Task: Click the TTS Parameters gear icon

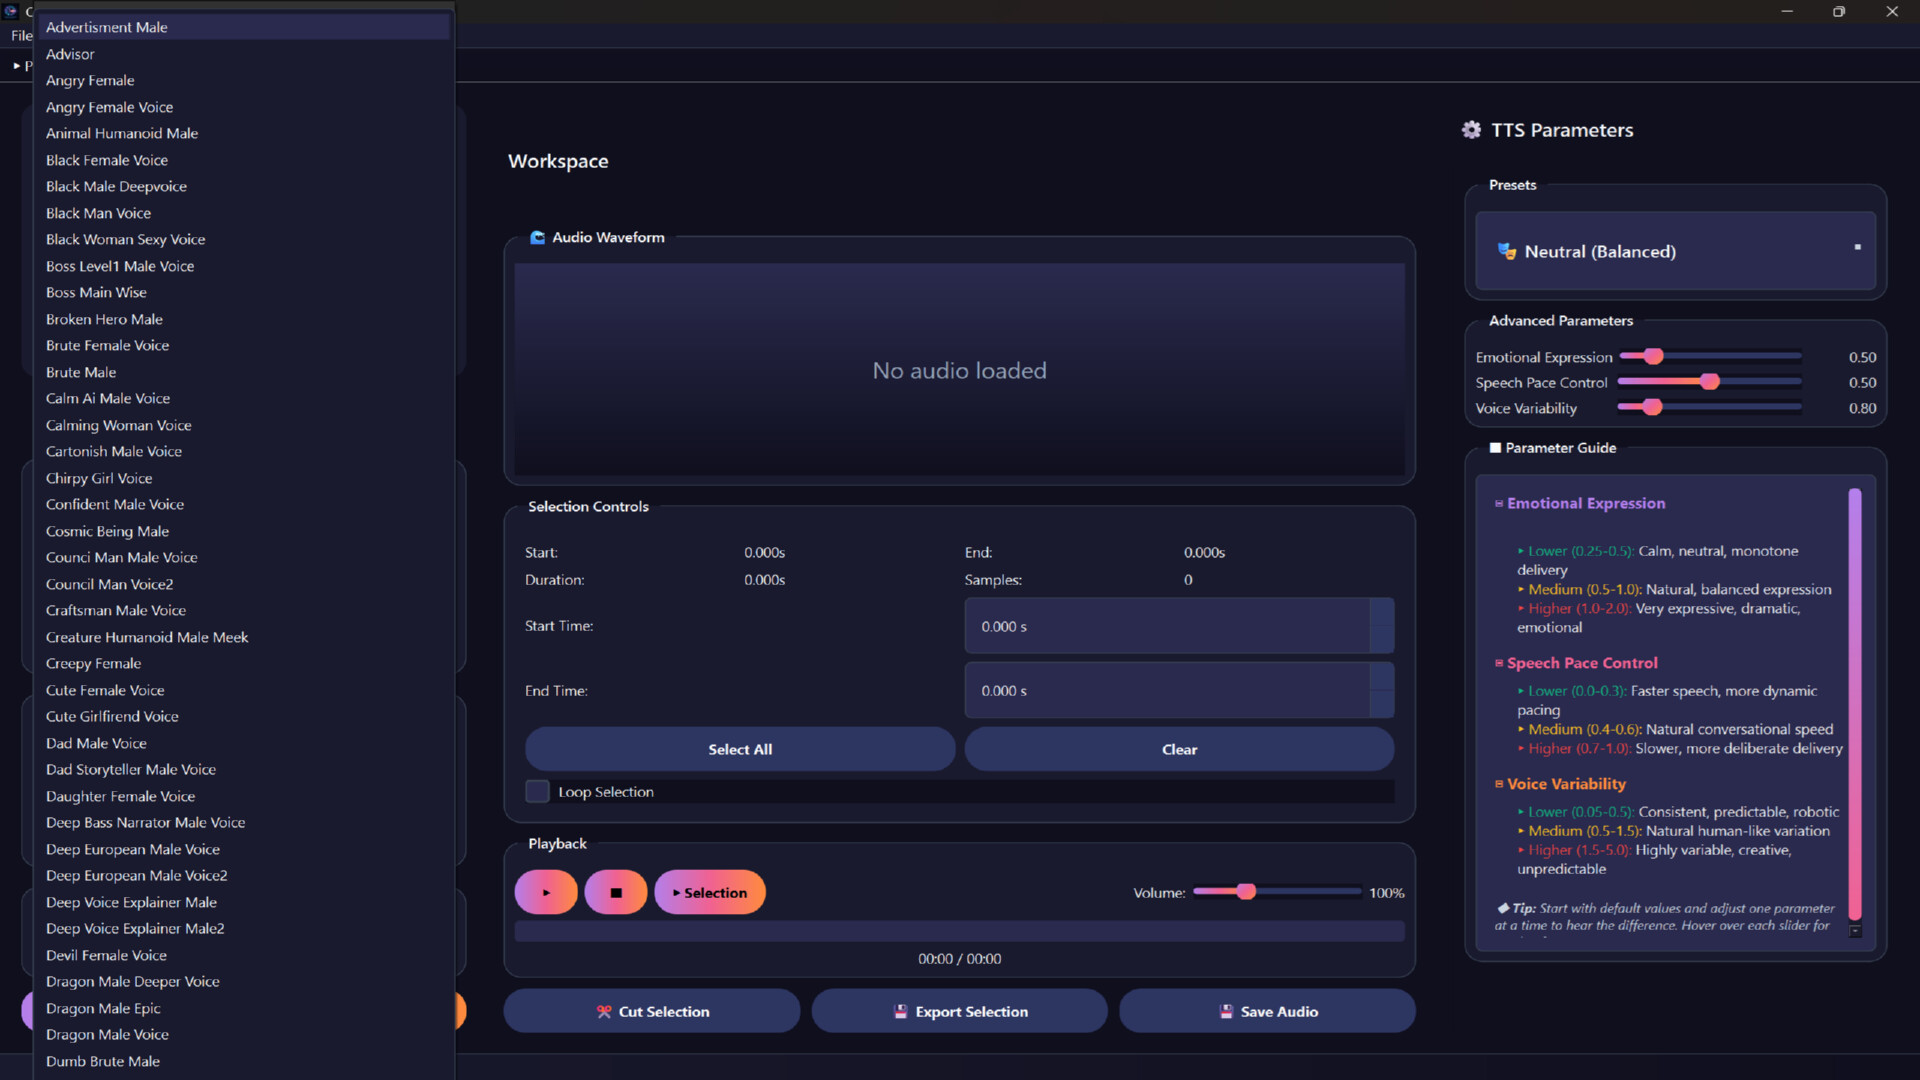Action: tap(1471, 129)
